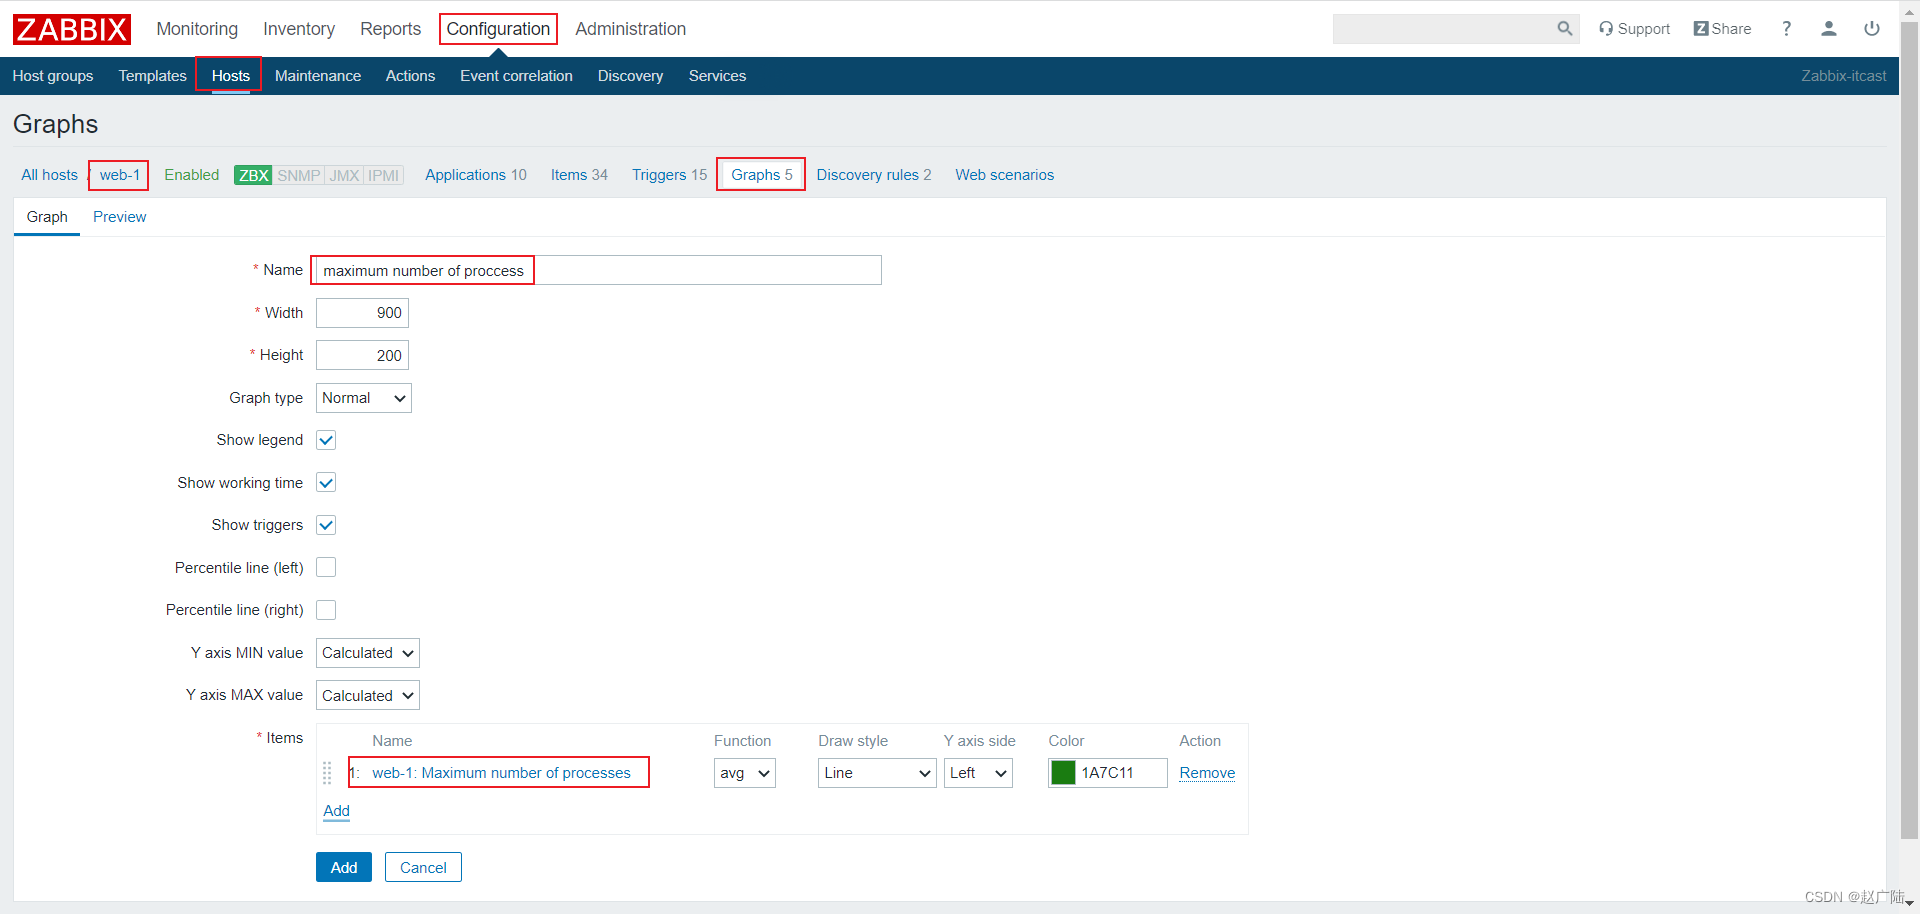Go to Hosts submenu

point(230,76)
